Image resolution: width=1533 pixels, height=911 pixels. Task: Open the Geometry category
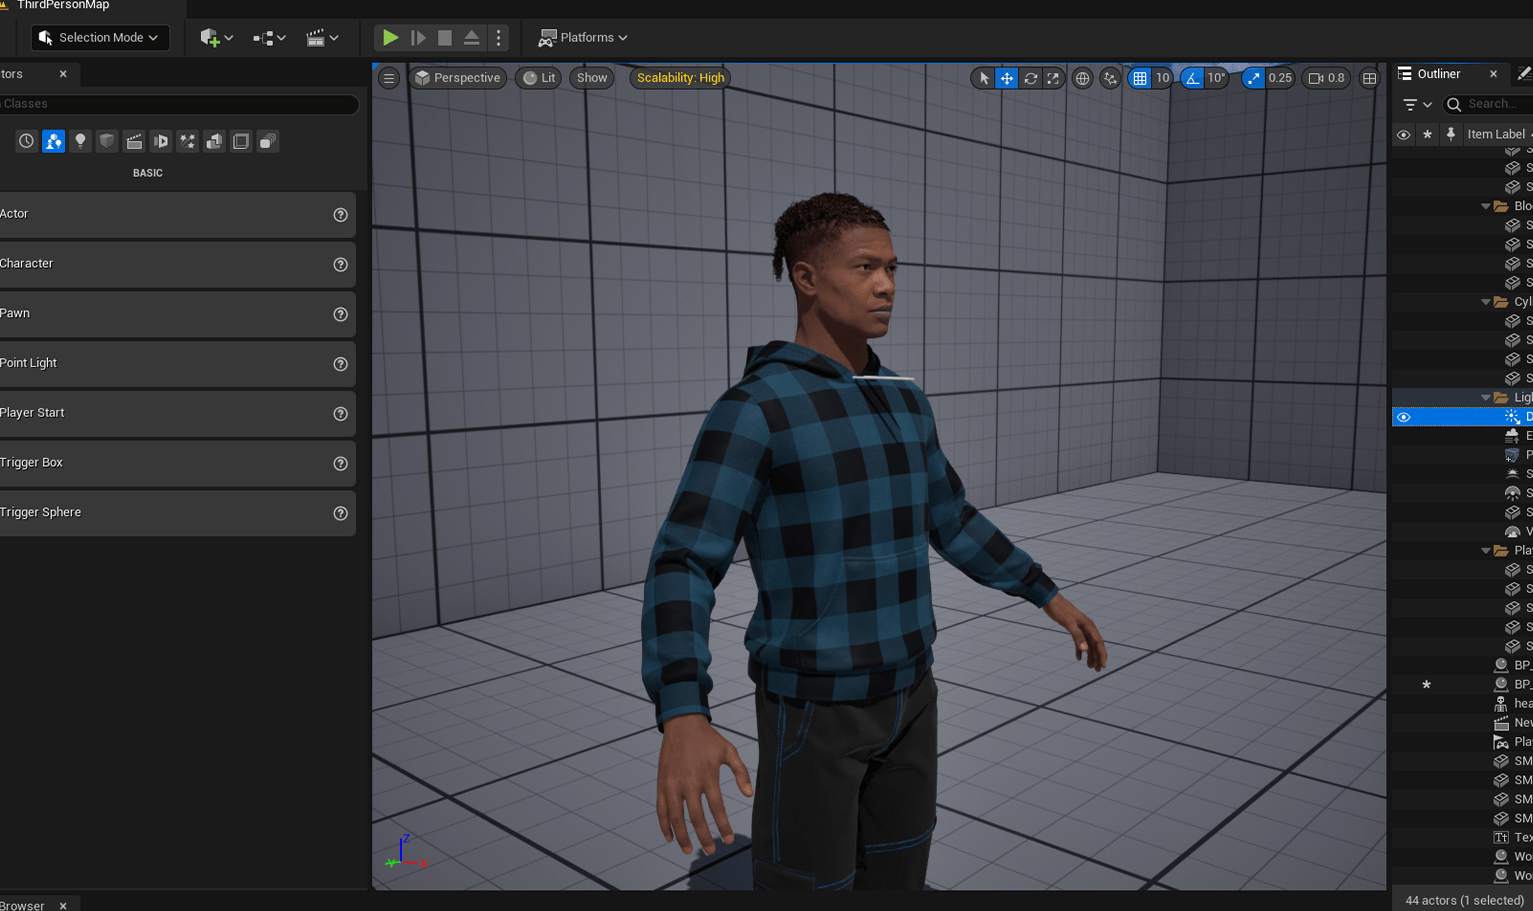[x=214, y=142]
